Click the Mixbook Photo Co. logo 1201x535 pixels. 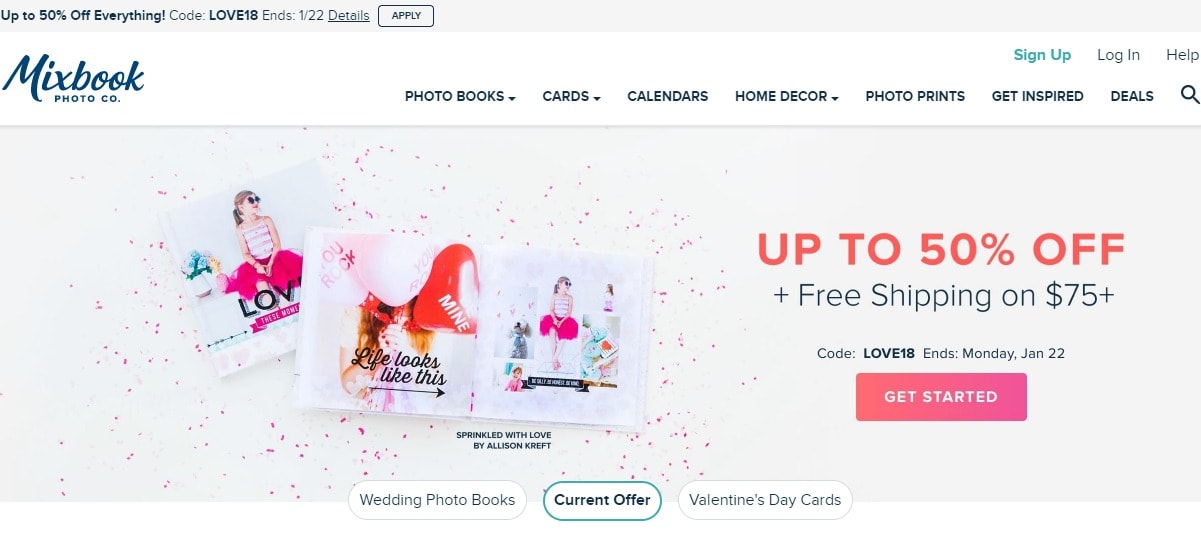[x=73, y=78]
